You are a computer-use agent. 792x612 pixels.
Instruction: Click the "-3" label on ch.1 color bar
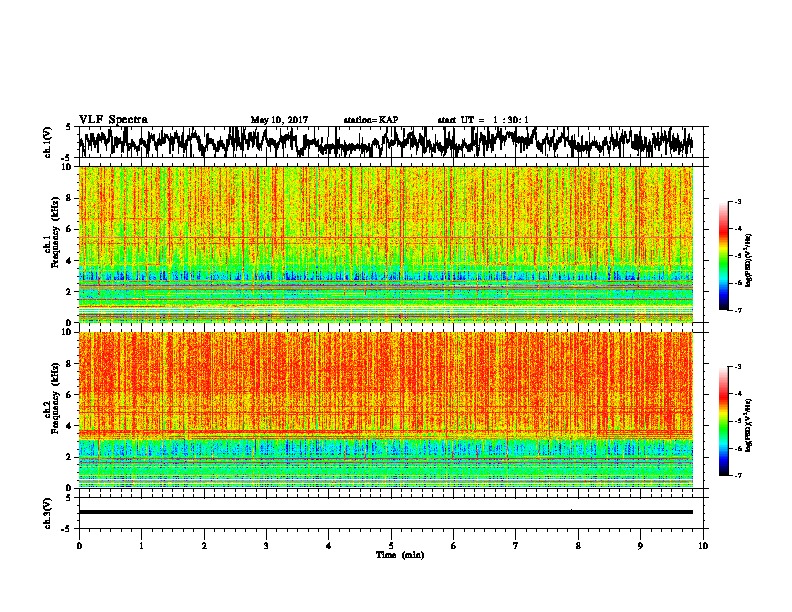(x=737, y=201)
